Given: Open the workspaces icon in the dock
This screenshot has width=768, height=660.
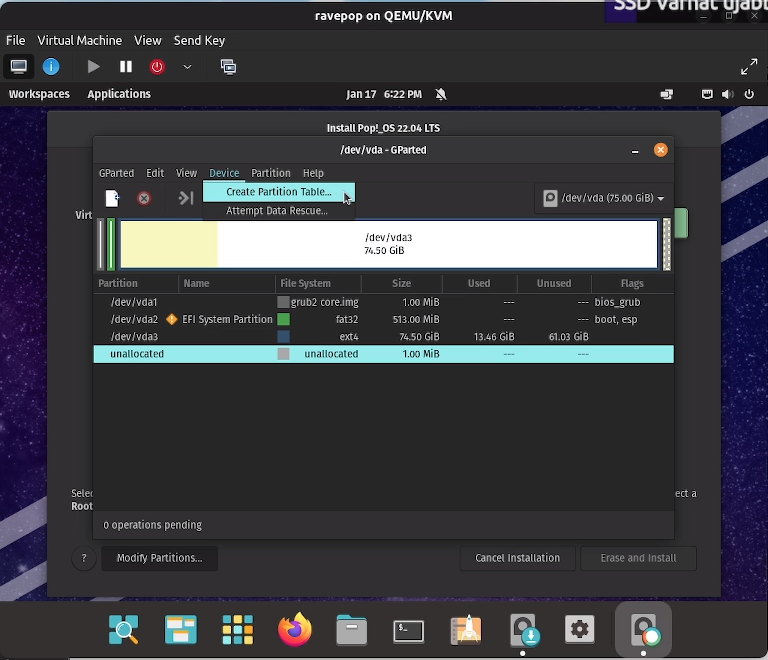Looking at the screenshot, I should (181, 629).
